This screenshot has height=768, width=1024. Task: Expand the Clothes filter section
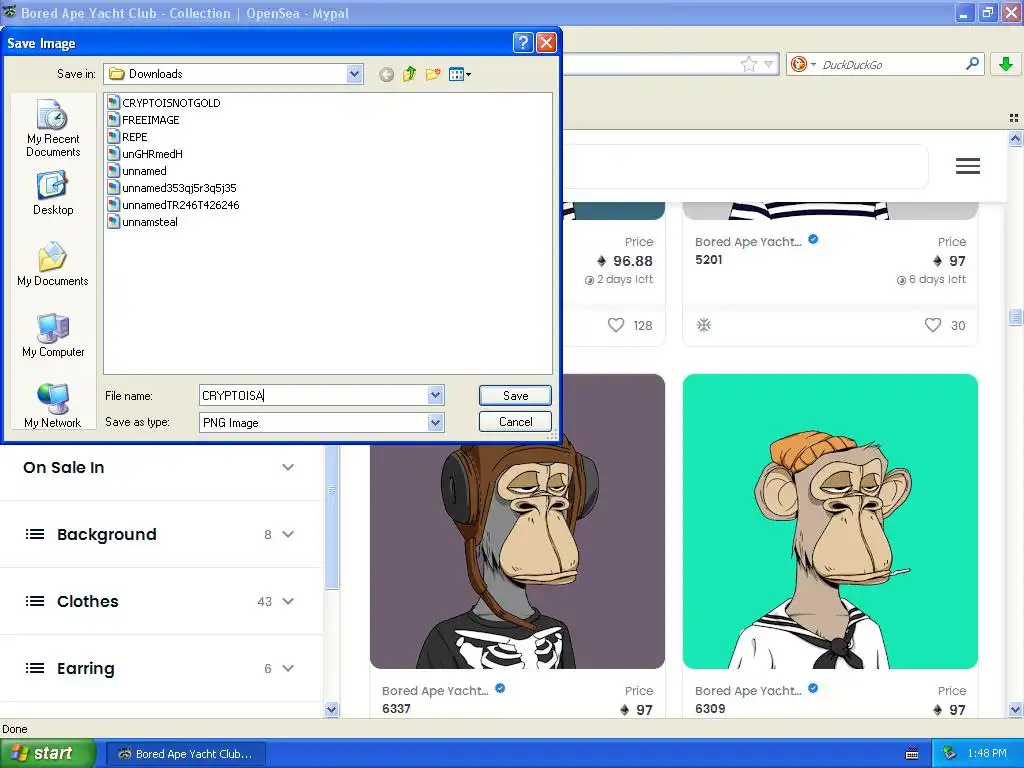pos(161,601)
